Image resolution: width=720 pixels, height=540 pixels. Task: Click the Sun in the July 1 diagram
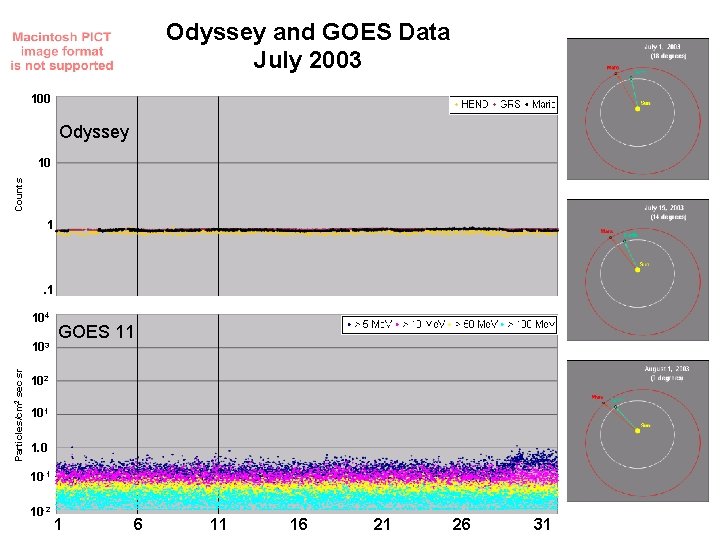click(637, 109)
